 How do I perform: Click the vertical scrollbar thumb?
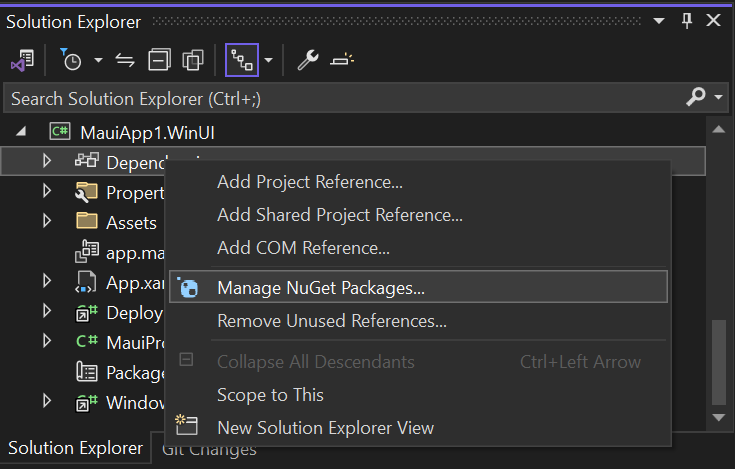click(x=719, y=362)
